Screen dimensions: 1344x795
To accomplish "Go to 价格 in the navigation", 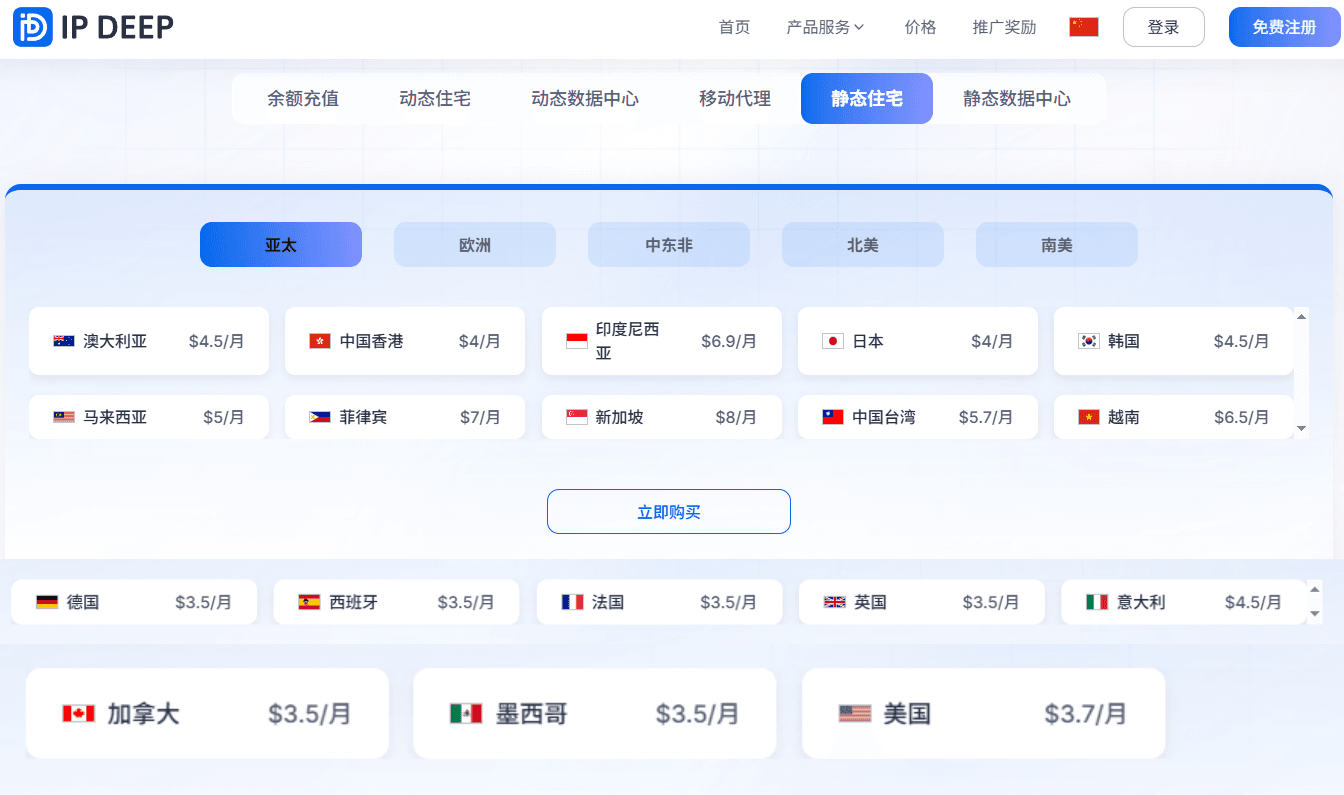I will (x=920, y=27).
